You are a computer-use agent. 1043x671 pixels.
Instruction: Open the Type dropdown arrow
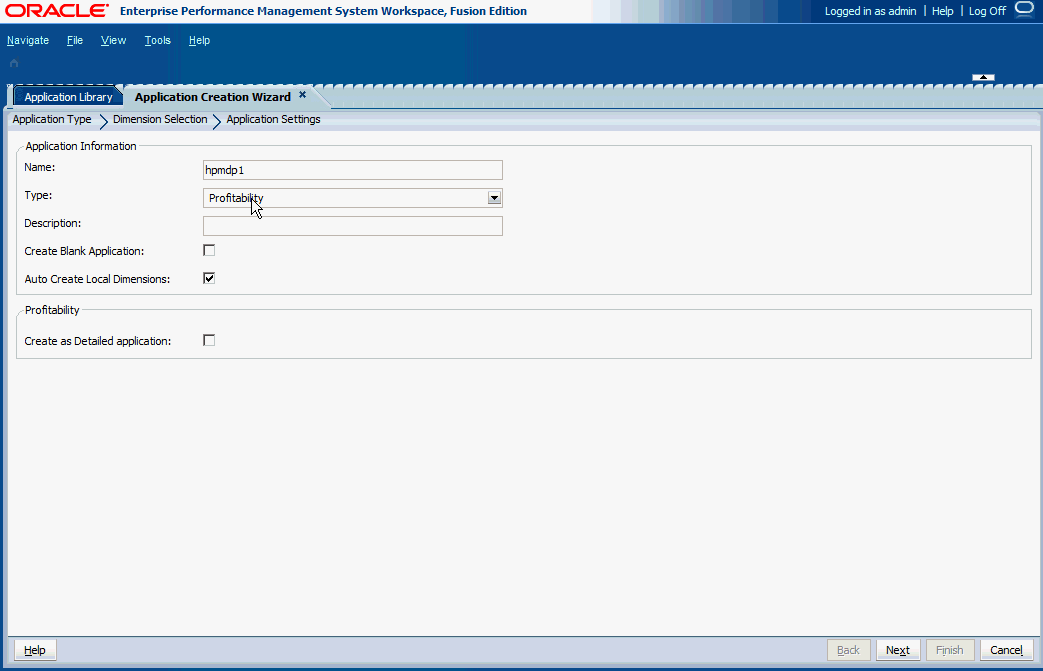pos(494,198)
